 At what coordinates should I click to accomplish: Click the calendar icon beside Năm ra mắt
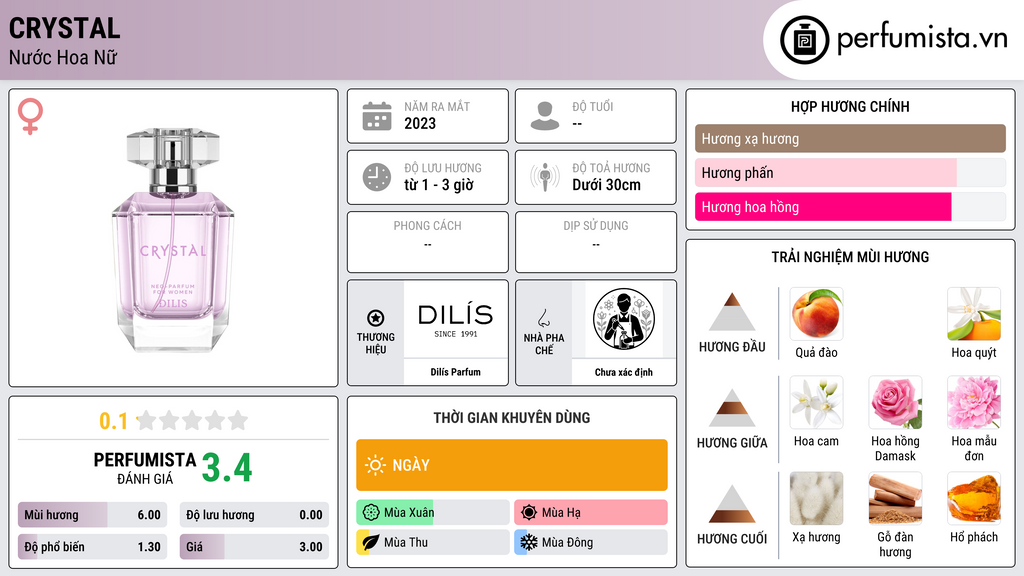pos(377,116)
